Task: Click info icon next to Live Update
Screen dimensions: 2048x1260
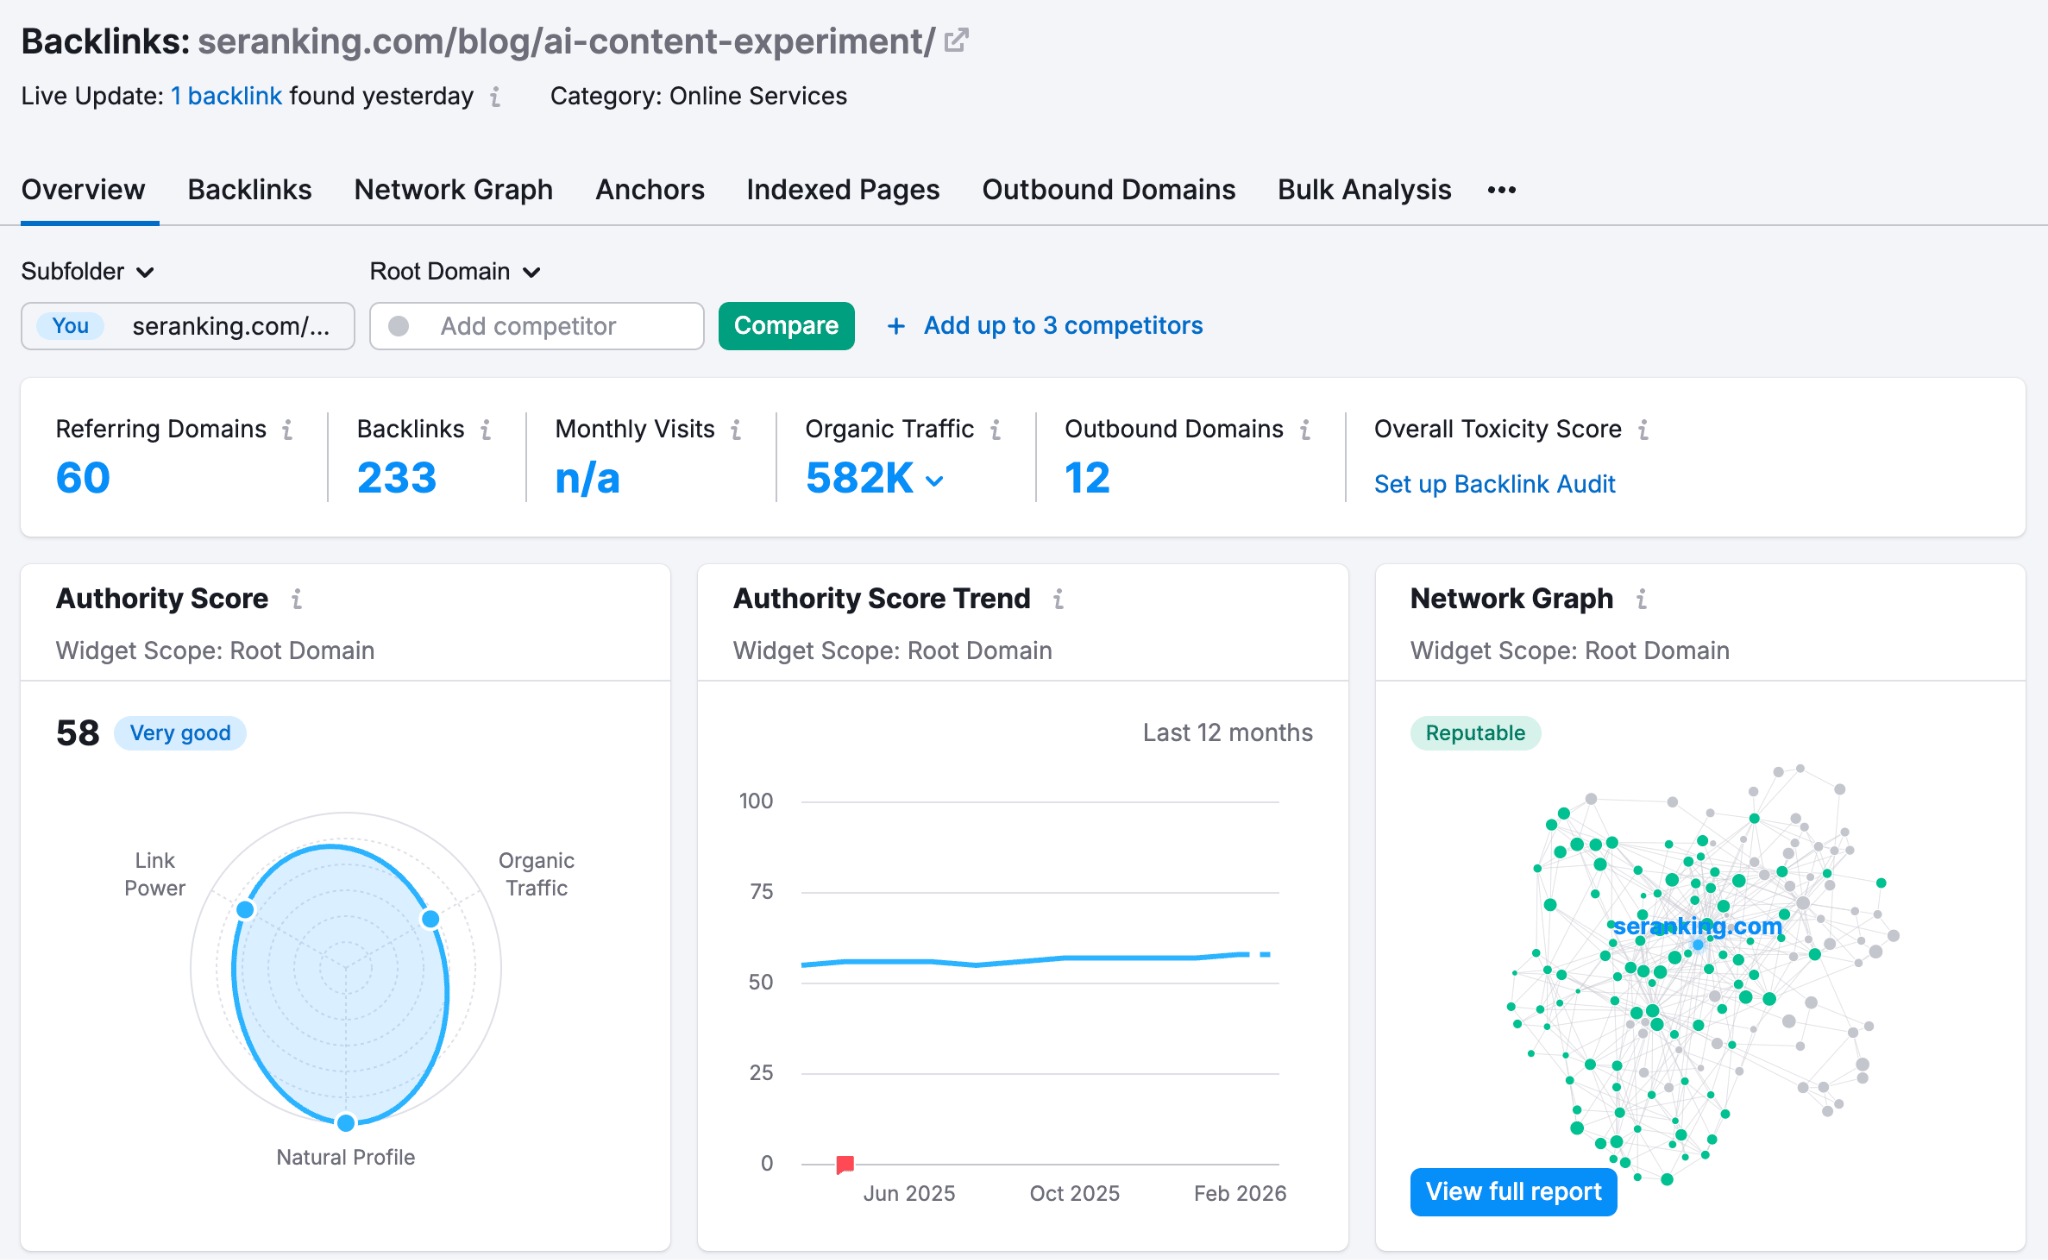Action: tap(495, 97)
